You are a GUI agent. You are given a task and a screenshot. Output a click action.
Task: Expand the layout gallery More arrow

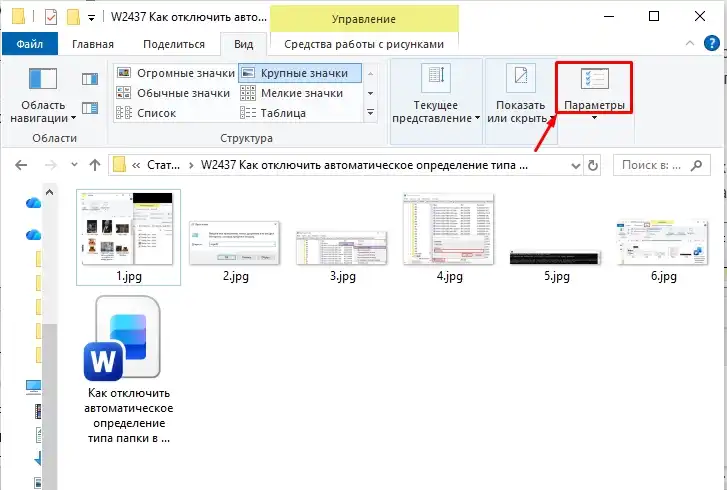370,113
